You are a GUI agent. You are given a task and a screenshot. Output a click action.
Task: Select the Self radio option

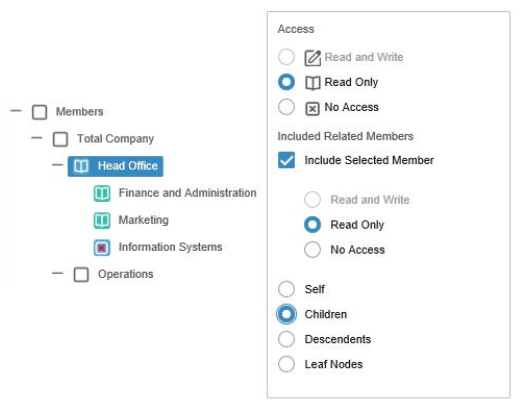click(286, 289)
